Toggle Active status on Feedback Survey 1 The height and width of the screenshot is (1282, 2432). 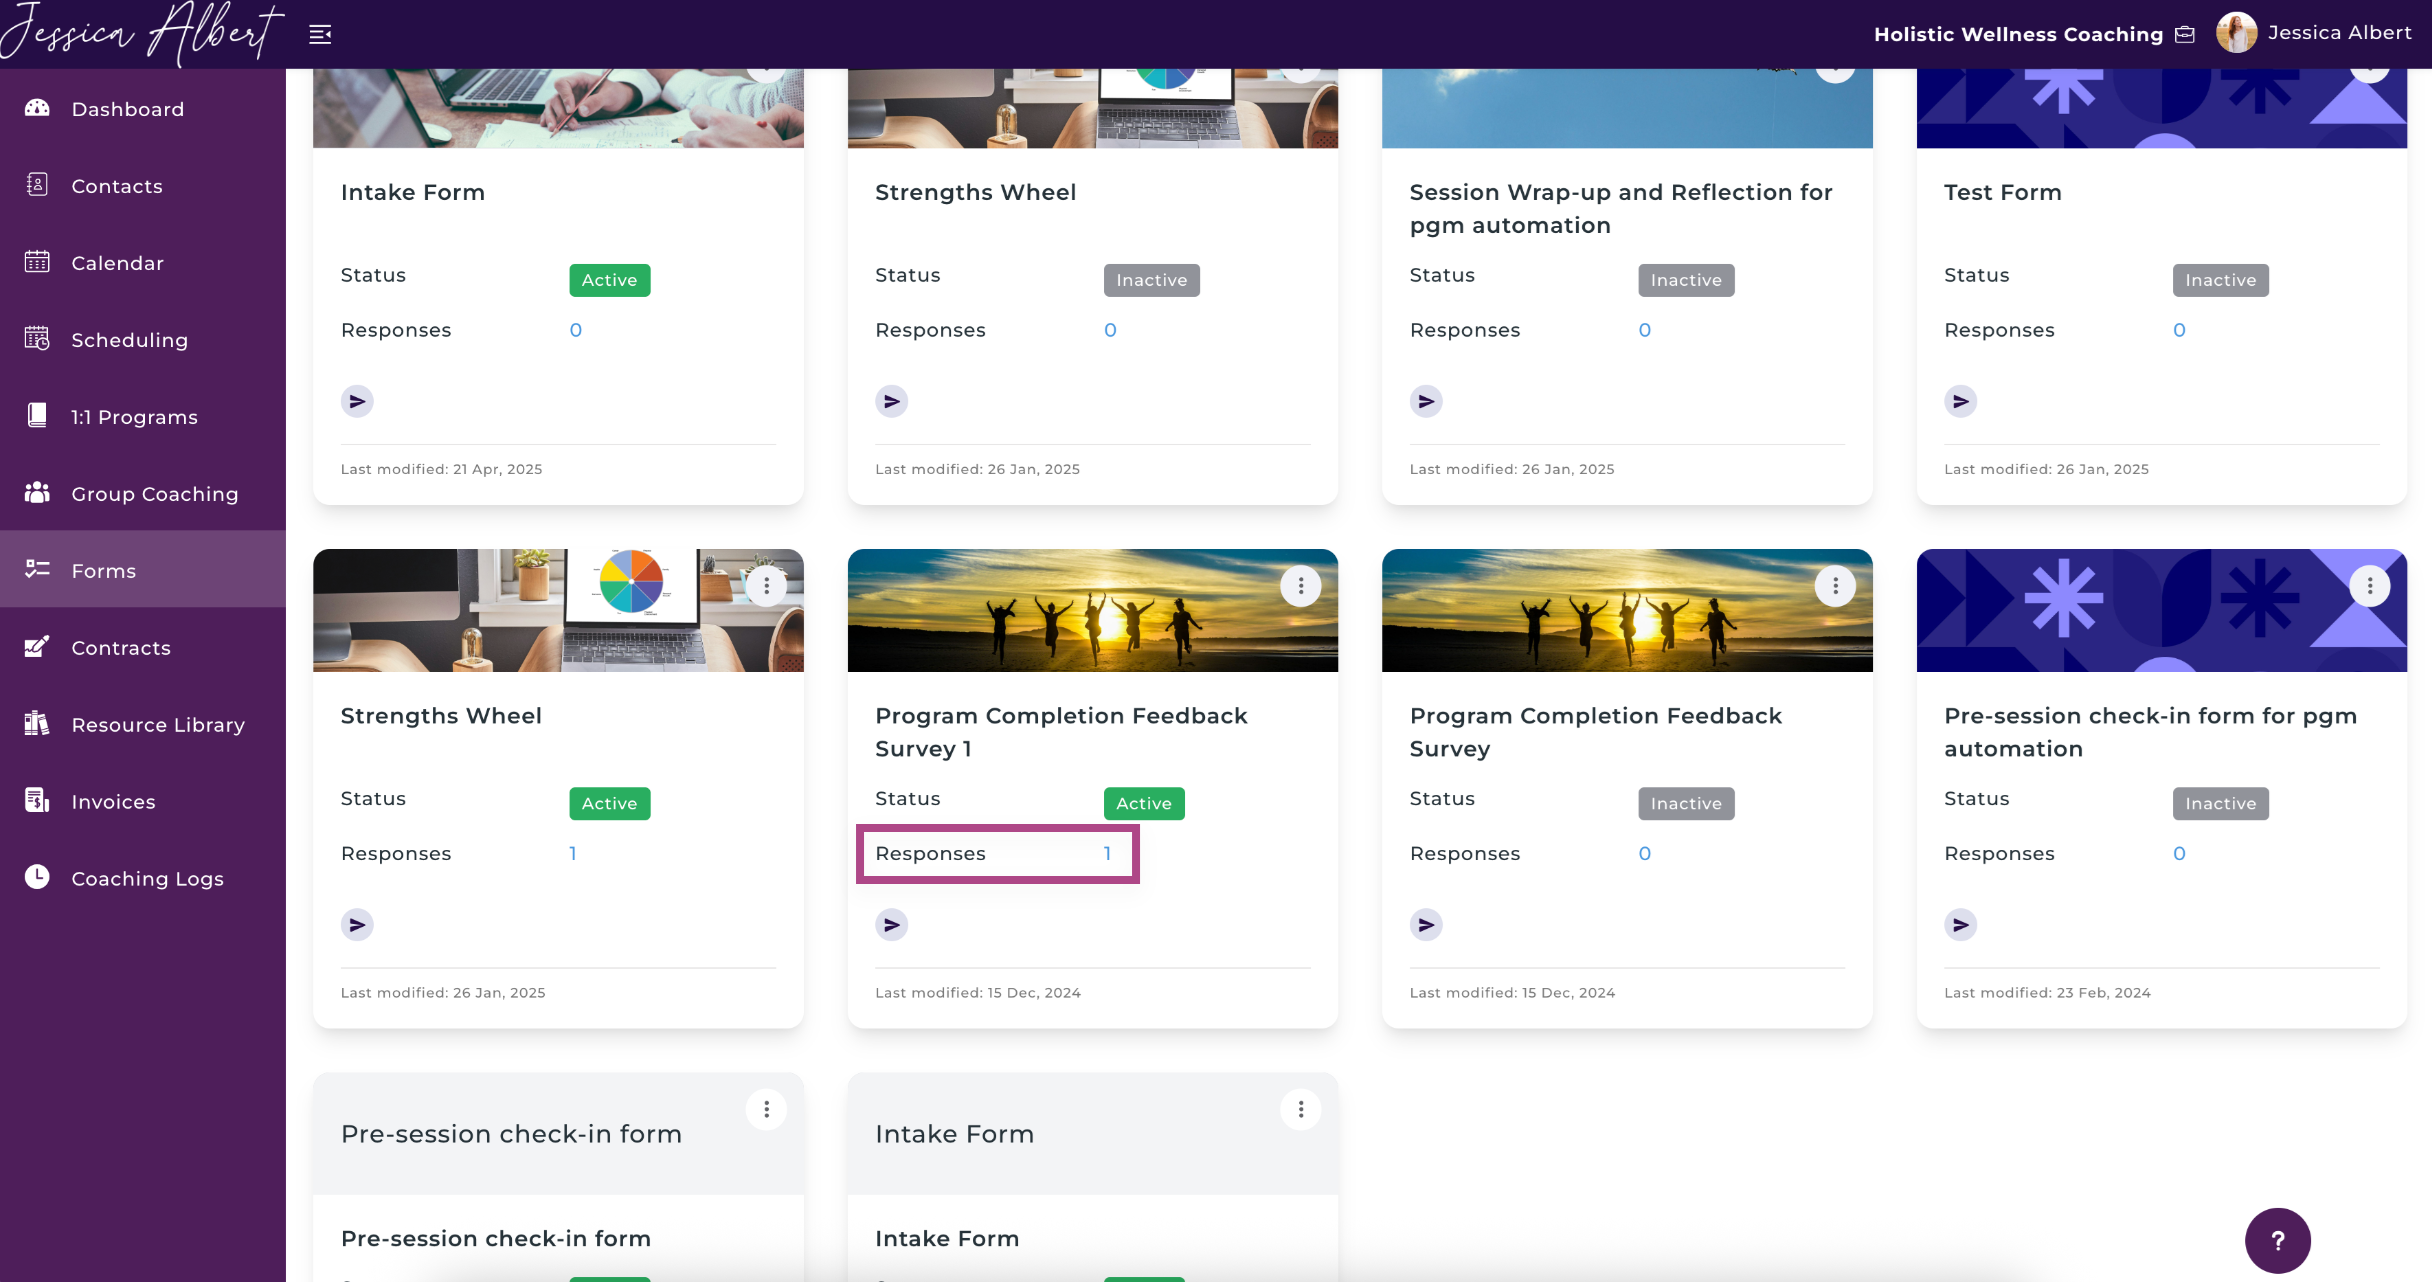(1144, 804)
